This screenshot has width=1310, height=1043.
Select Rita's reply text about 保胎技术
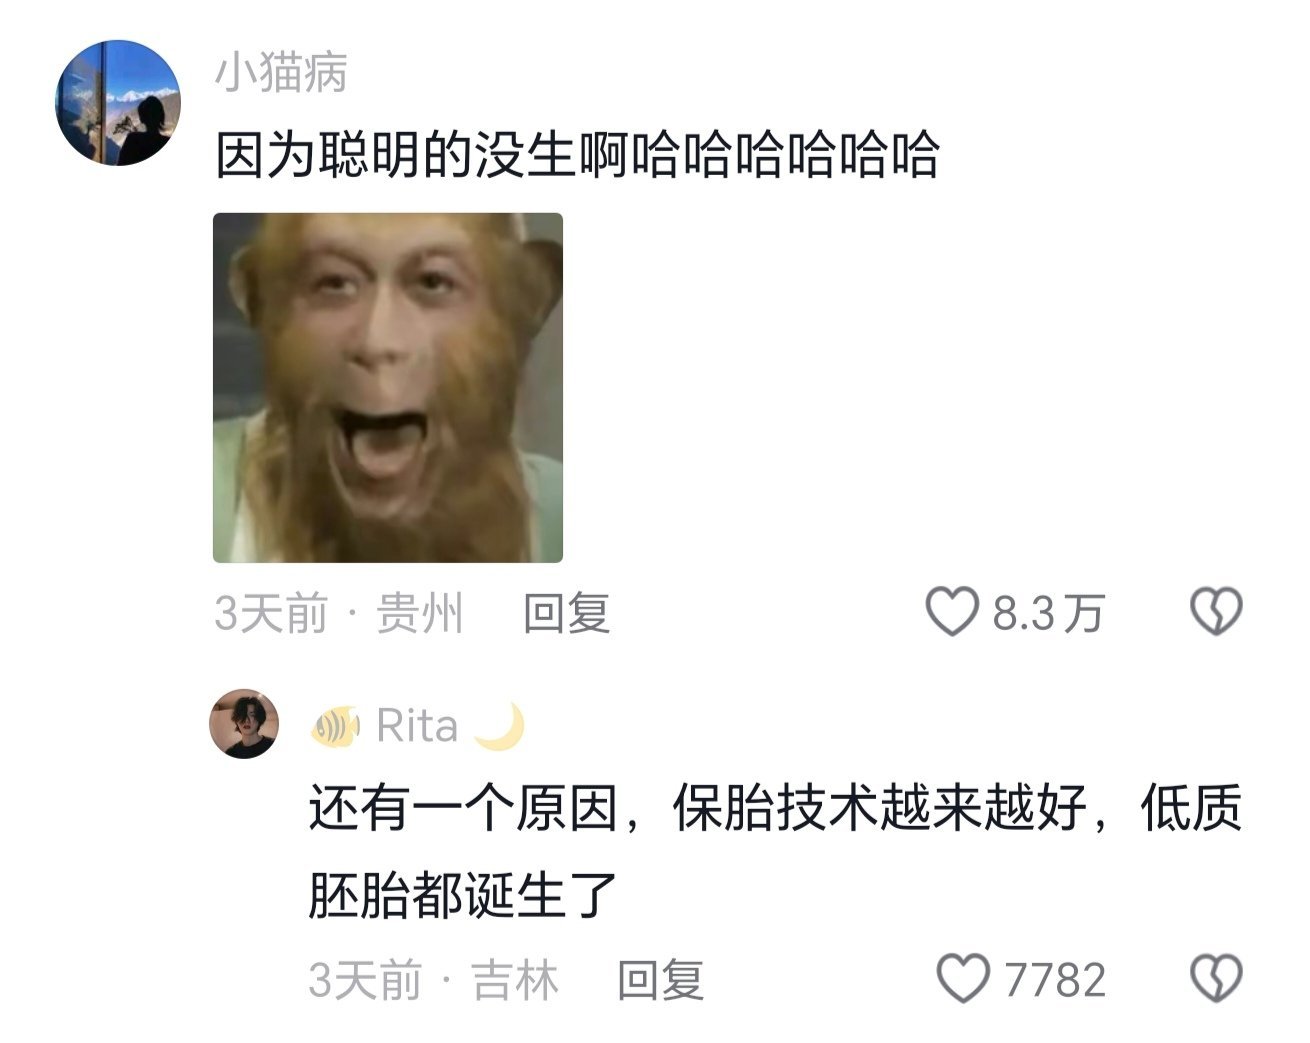pyautogui.click(x=775, y=851)
